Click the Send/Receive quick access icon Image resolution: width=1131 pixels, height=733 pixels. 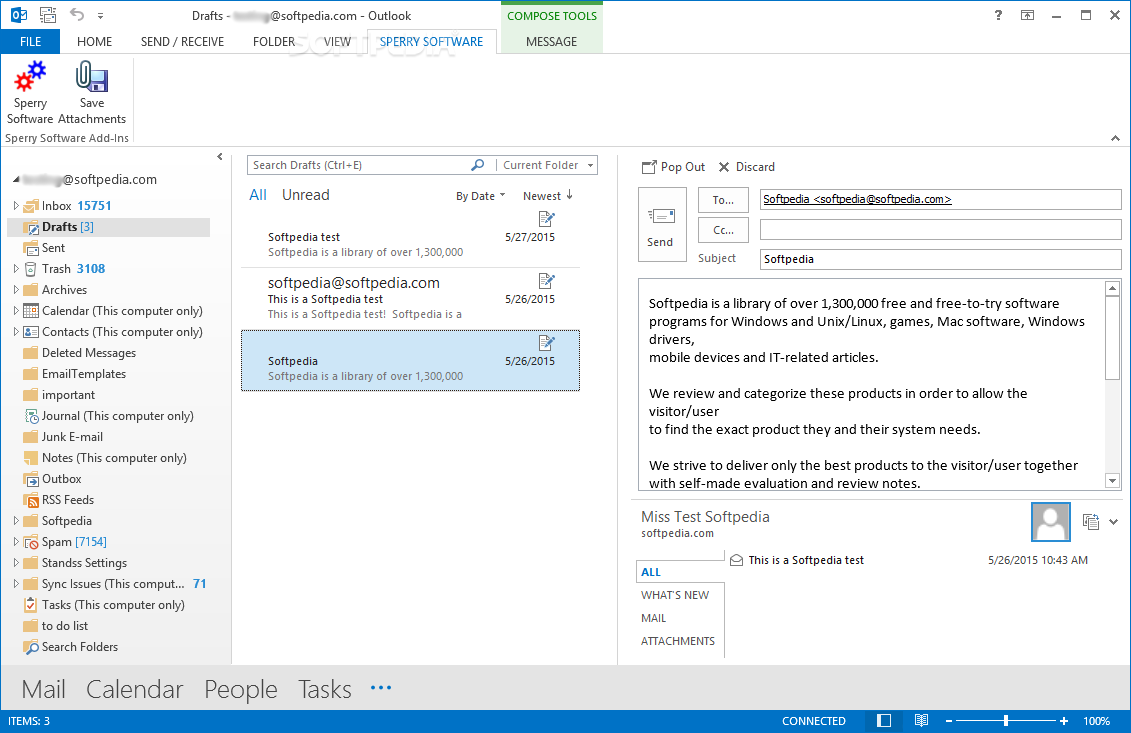click(48, 14)
